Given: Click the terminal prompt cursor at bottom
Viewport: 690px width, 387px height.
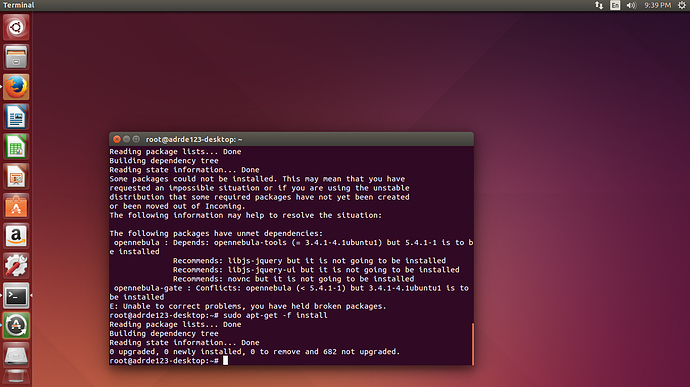Looking at the screenshot, I should point(225,361).
